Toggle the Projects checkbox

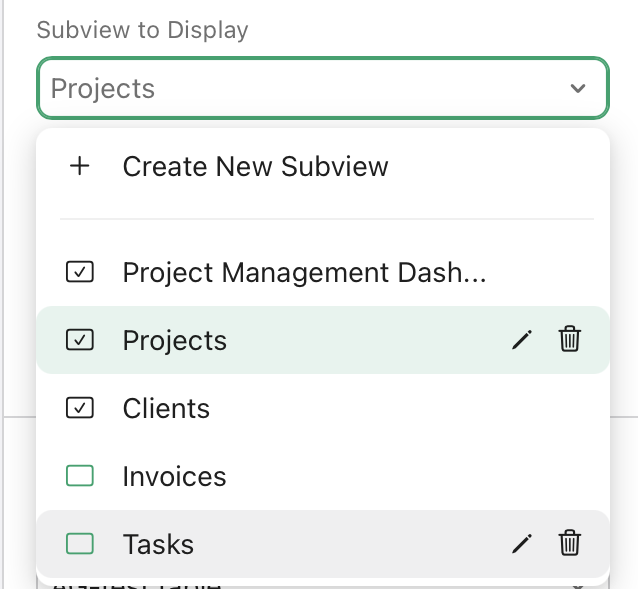point(80,340)
